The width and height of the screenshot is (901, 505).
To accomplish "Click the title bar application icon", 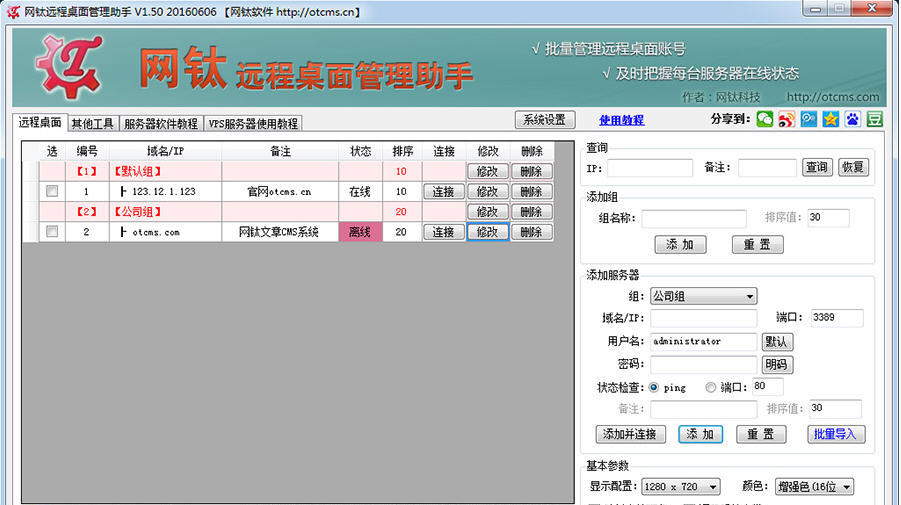I will 13,11.
